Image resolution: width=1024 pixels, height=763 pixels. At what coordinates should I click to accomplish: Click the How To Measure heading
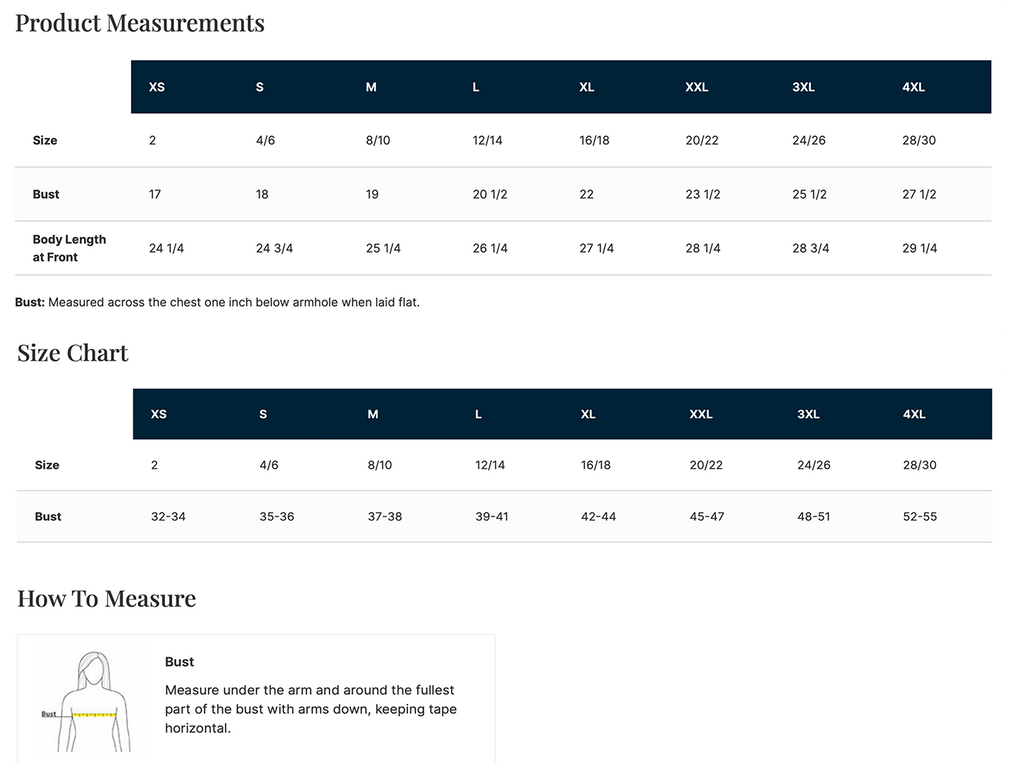[x=106, y=598]
